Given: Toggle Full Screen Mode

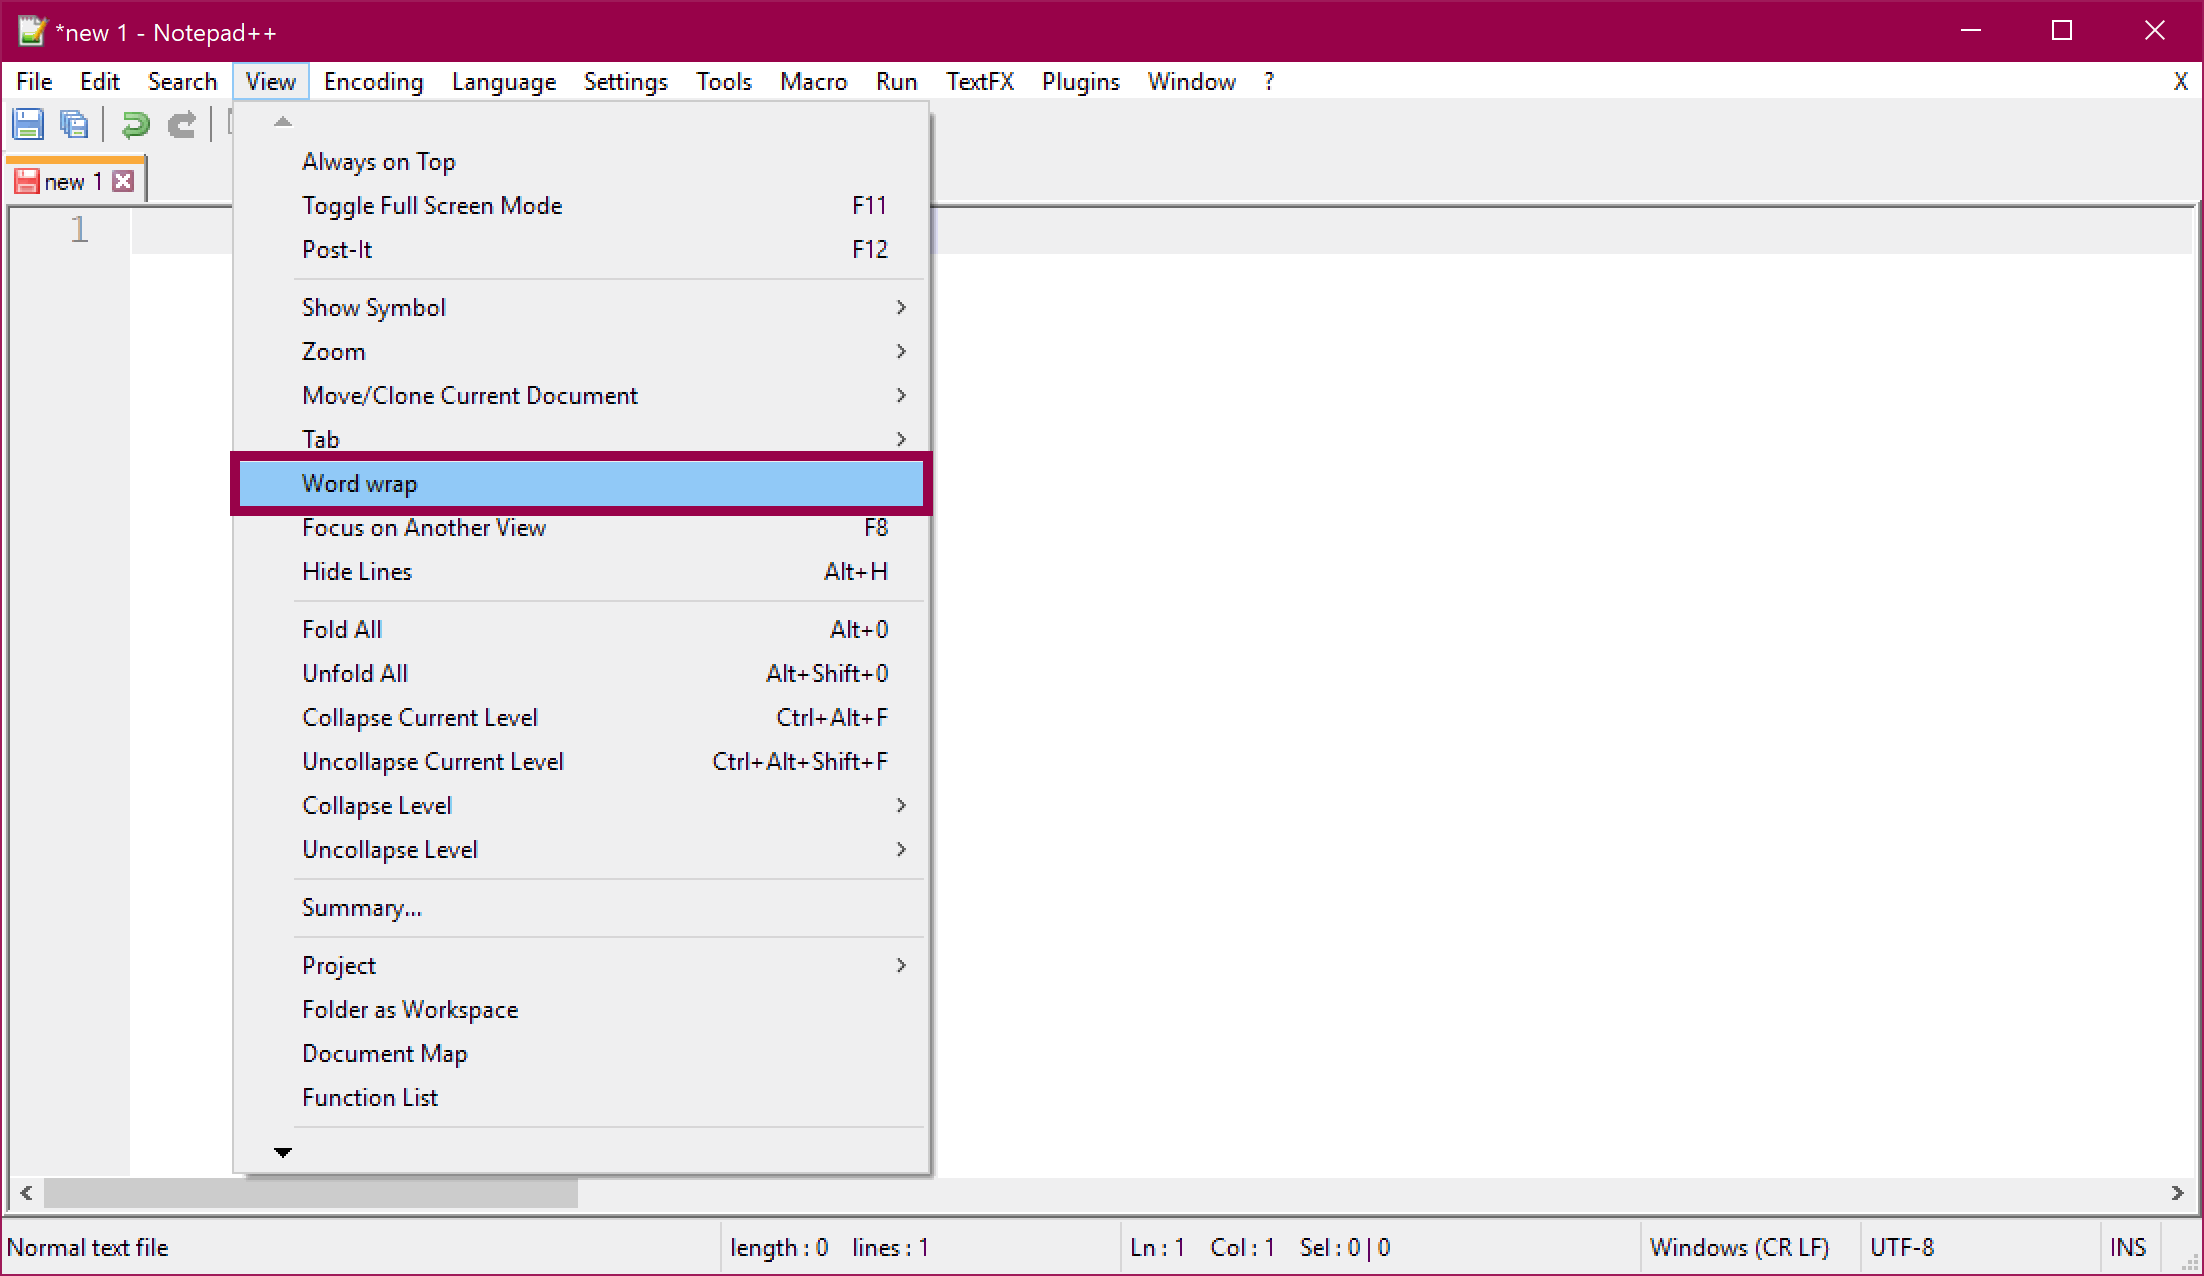Looking at the screenshot, I should [432, 206].
